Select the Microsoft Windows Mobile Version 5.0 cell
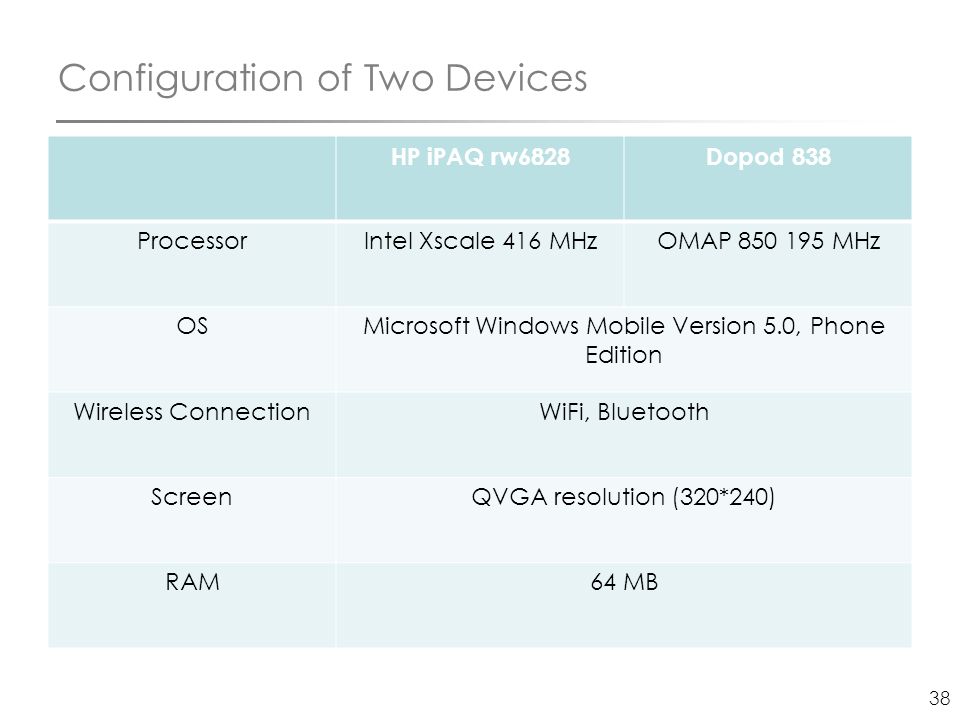Screen dimensions: 960x720 coord(624,349)
